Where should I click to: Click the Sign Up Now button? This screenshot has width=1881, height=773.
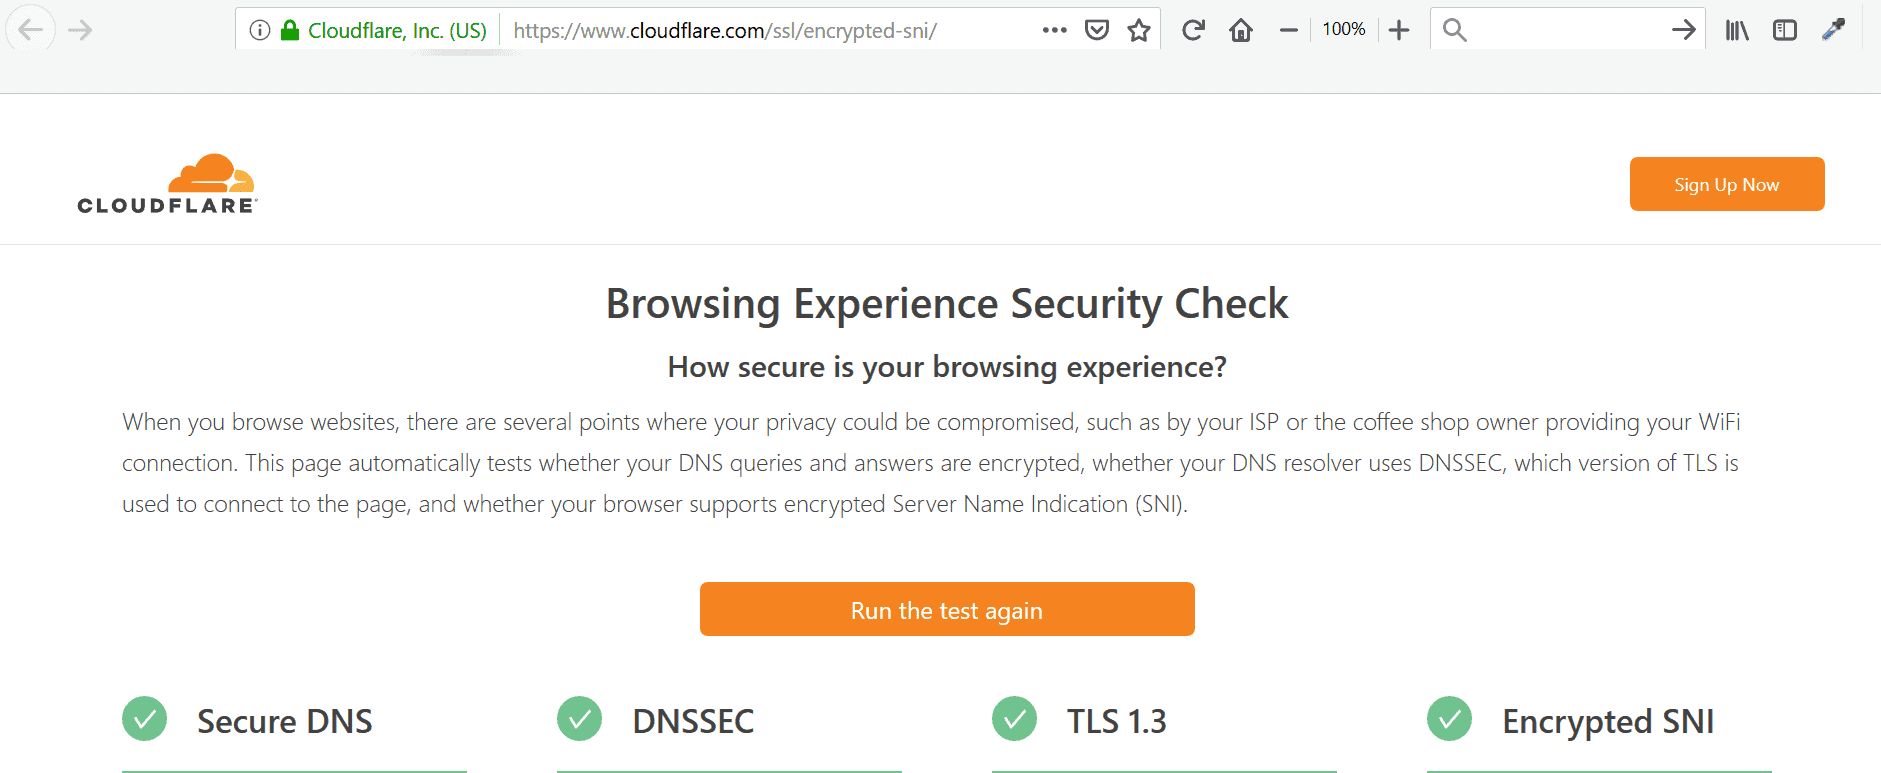pos(1727,184)
